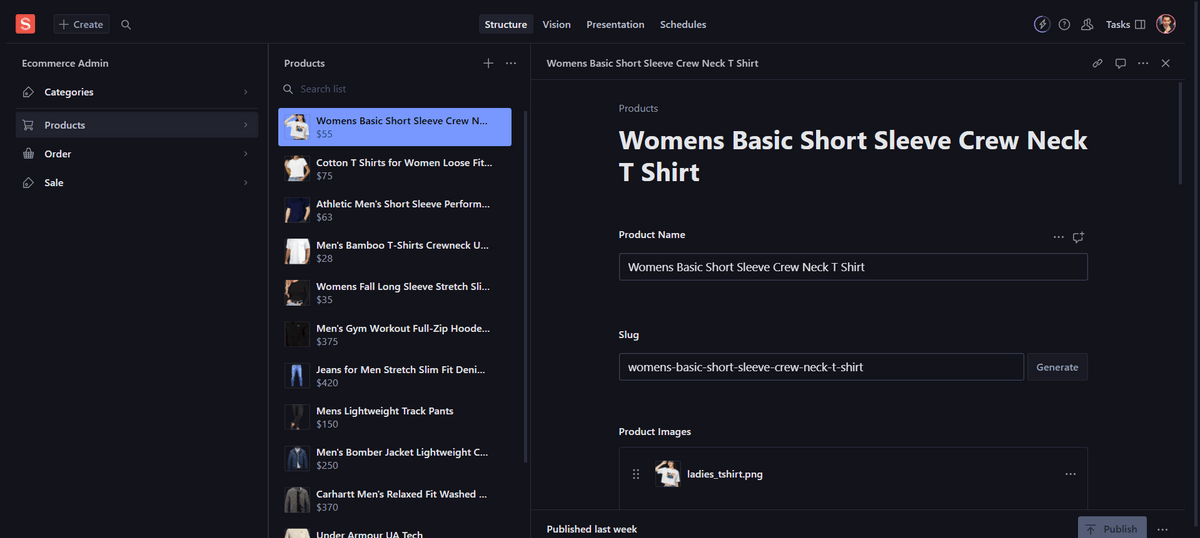Click the lightning bolt activity icon
The width and height of the screenshot is (1200, 538).
pyautogui.click(x=1042, y=24)
